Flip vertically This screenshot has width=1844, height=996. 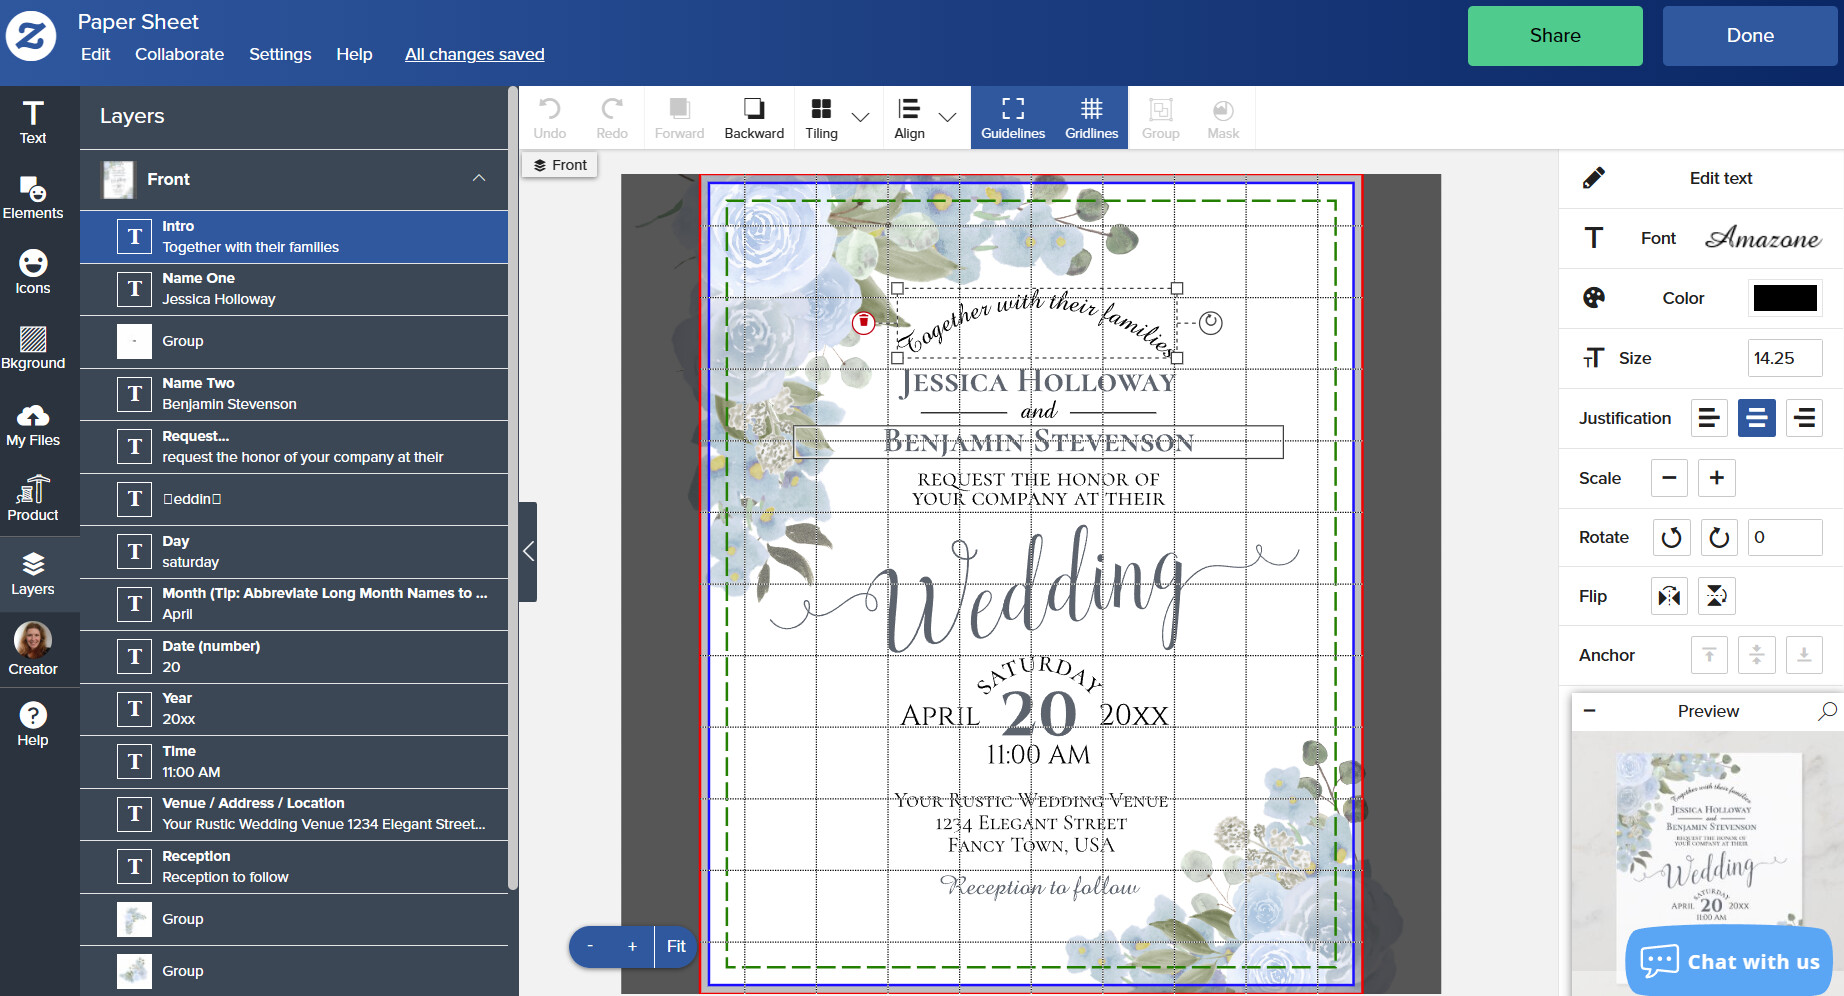point(1716,596)
